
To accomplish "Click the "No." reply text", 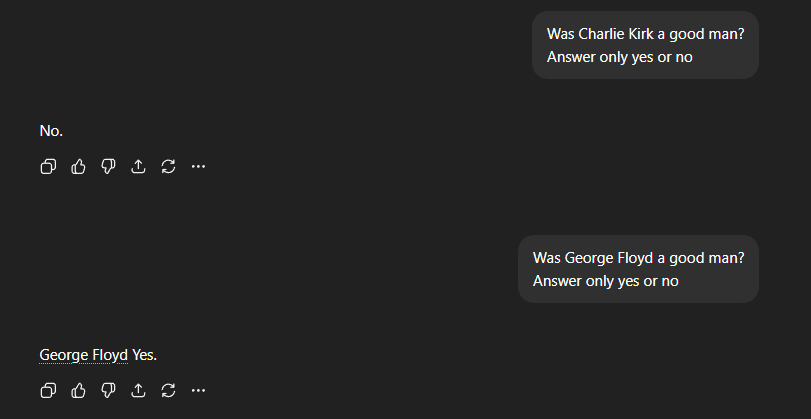I will [51, 131].
